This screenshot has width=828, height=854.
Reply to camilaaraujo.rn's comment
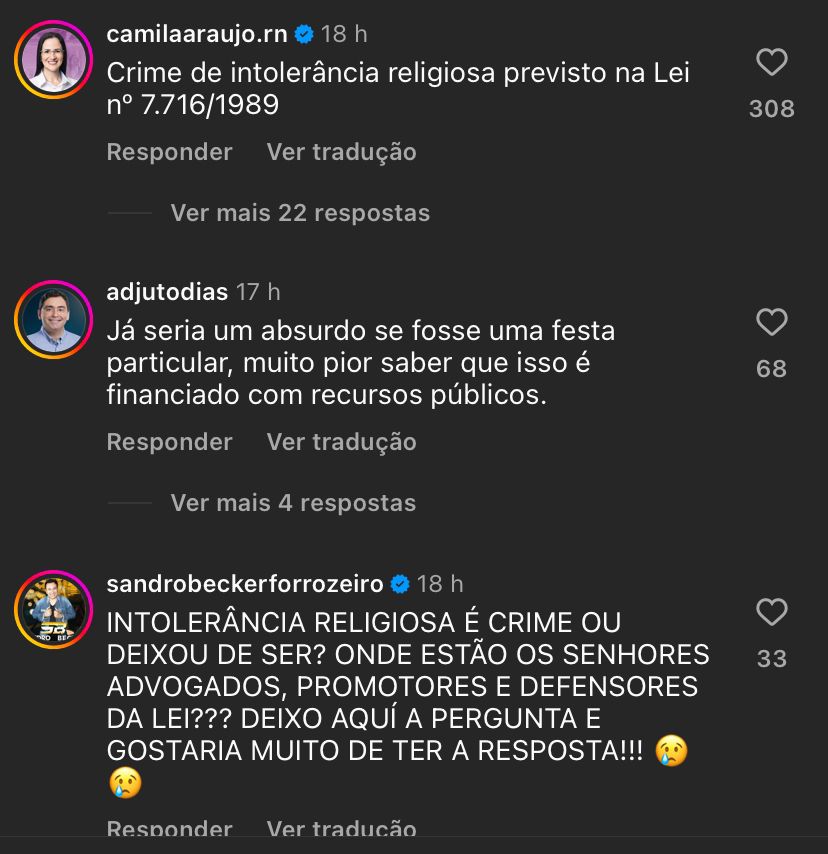tap(169, 152)
